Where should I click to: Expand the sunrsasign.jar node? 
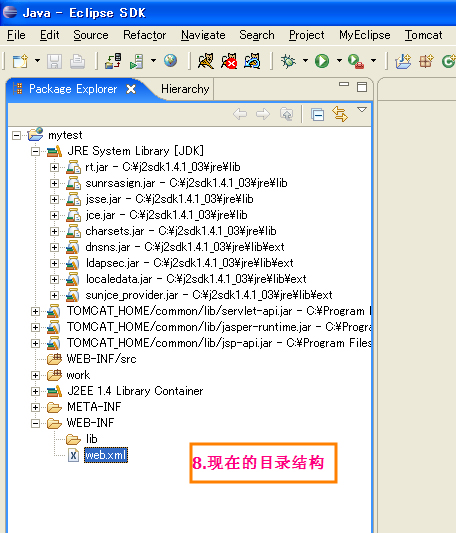tap(54, 183)
